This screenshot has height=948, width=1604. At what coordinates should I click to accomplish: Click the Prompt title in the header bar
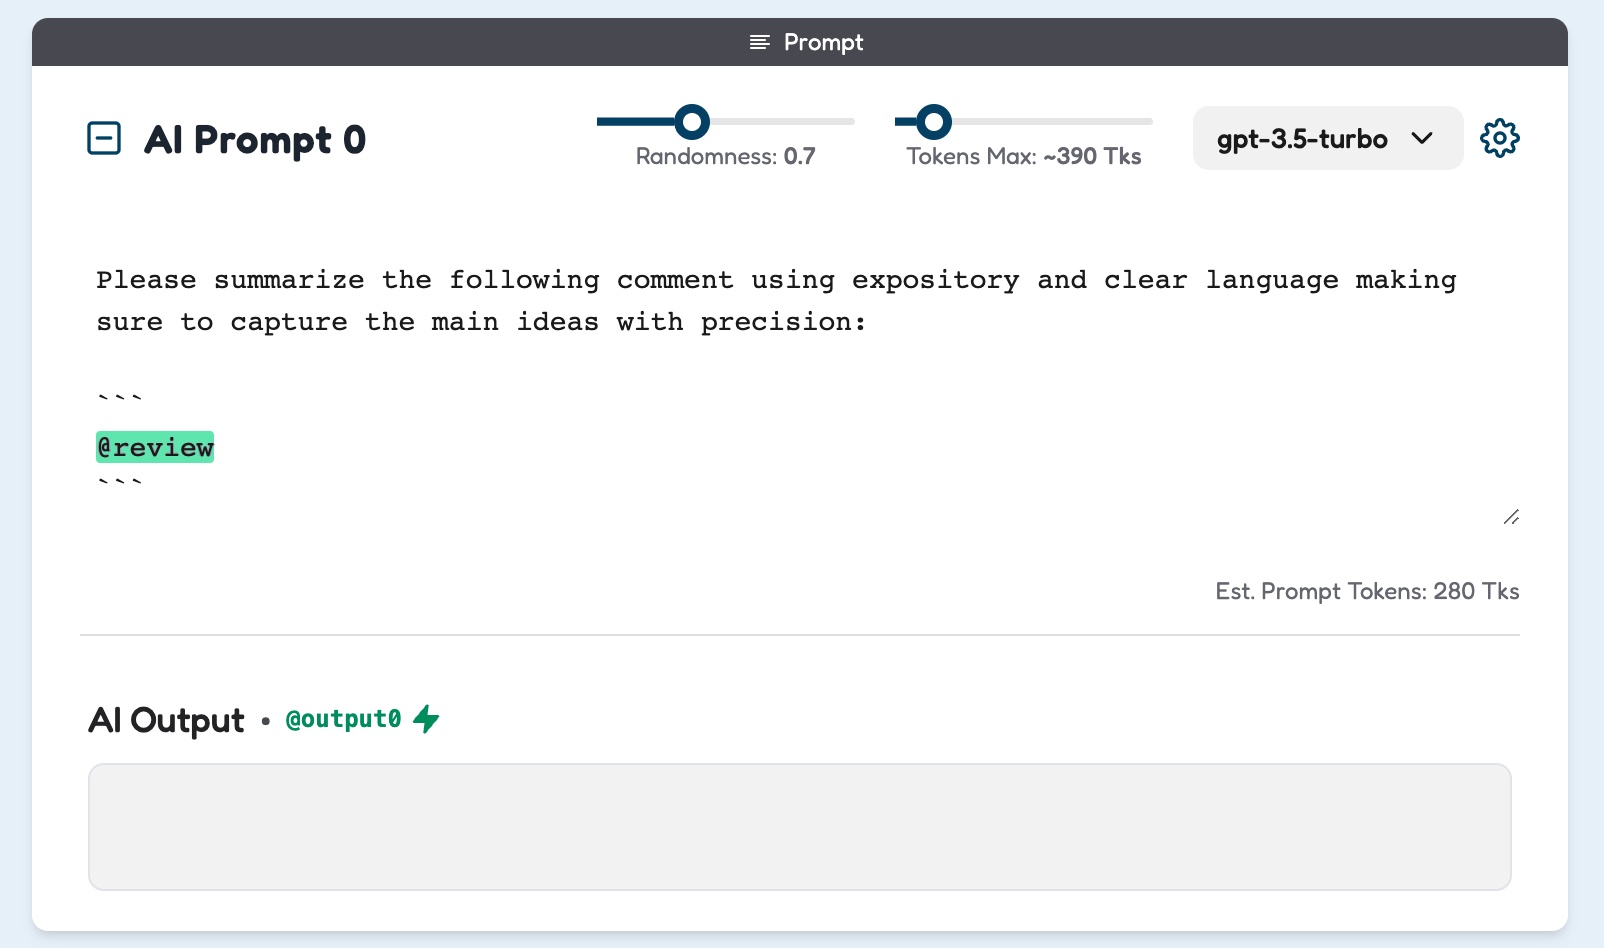823,42
